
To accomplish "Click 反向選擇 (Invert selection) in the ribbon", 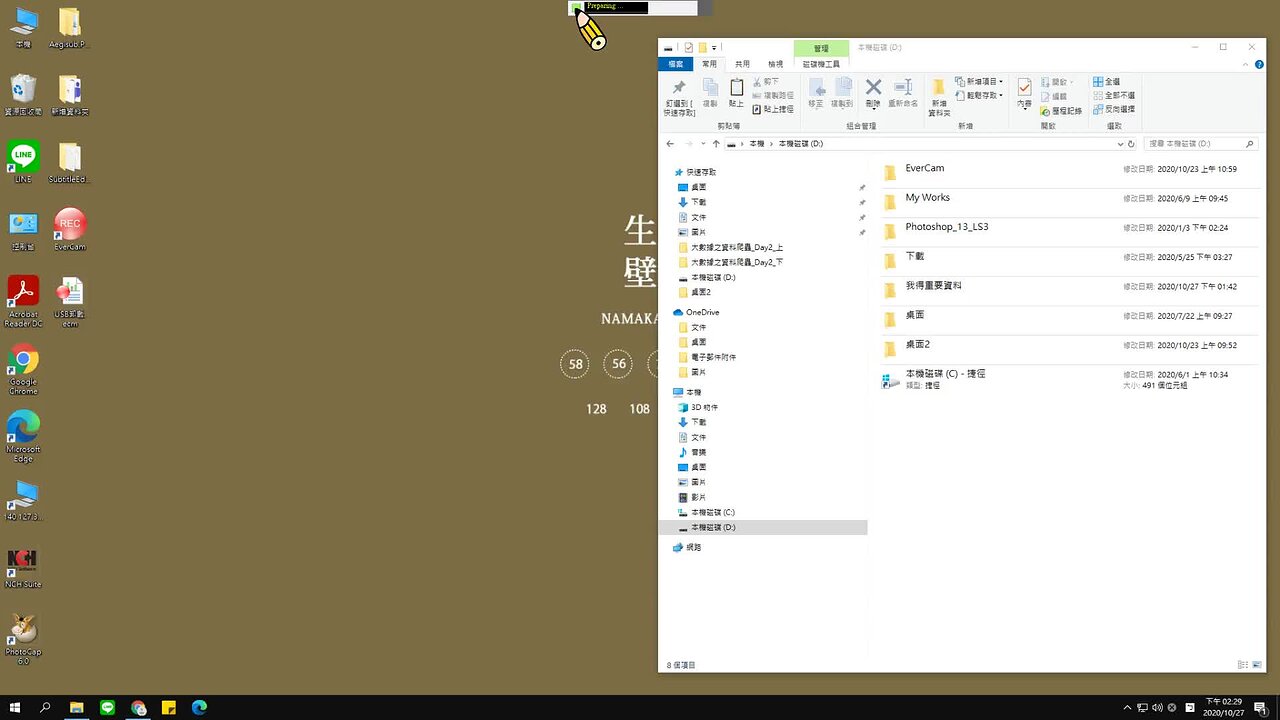I will pos(1113,109).
